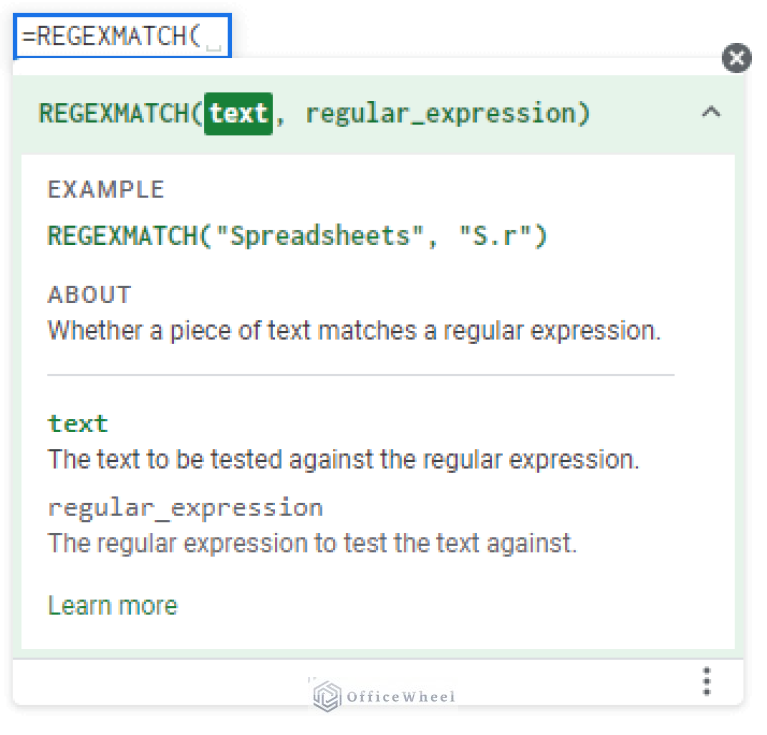Click the EXAMPLE section heading
This screenshot has height=735, width=767.
pyautogui.click(x=106, y=190)
